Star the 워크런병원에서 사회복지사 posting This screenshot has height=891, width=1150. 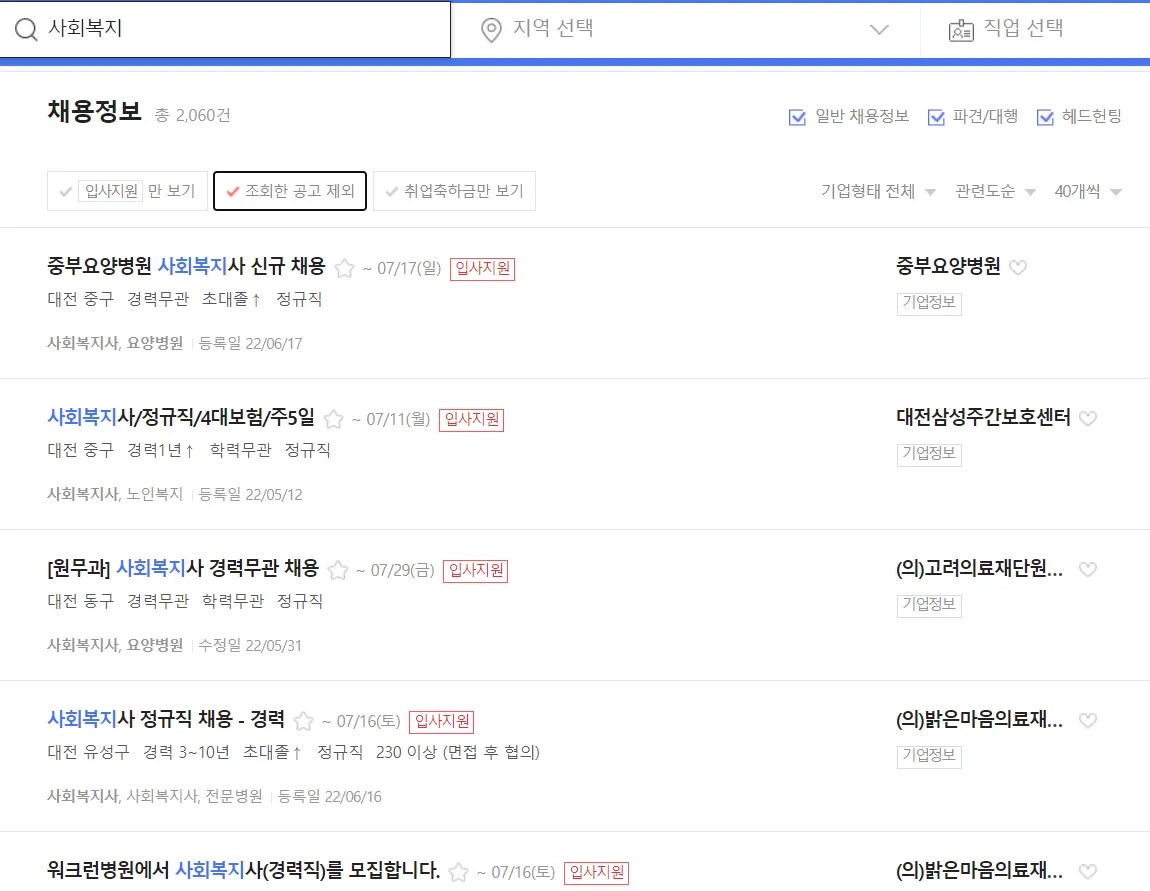click(x=458, y=872)
